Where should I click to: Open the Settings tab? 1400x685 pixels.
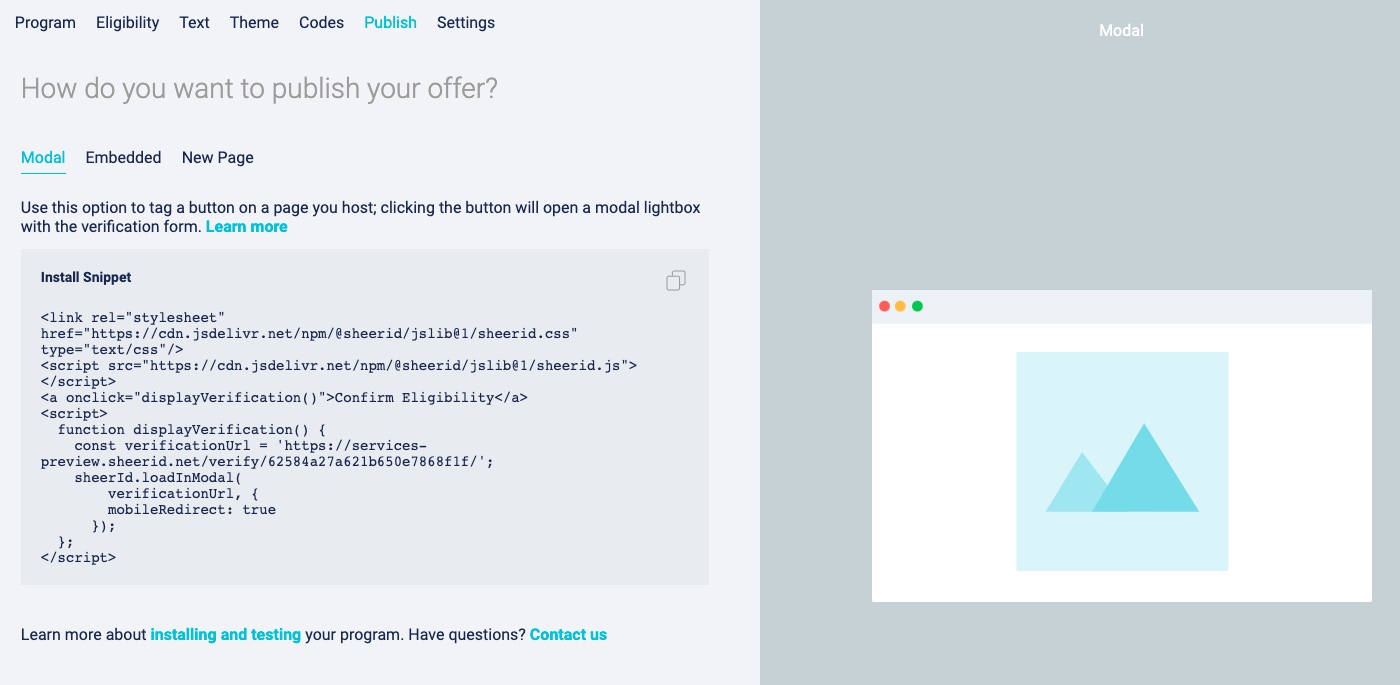coord(466,22)
